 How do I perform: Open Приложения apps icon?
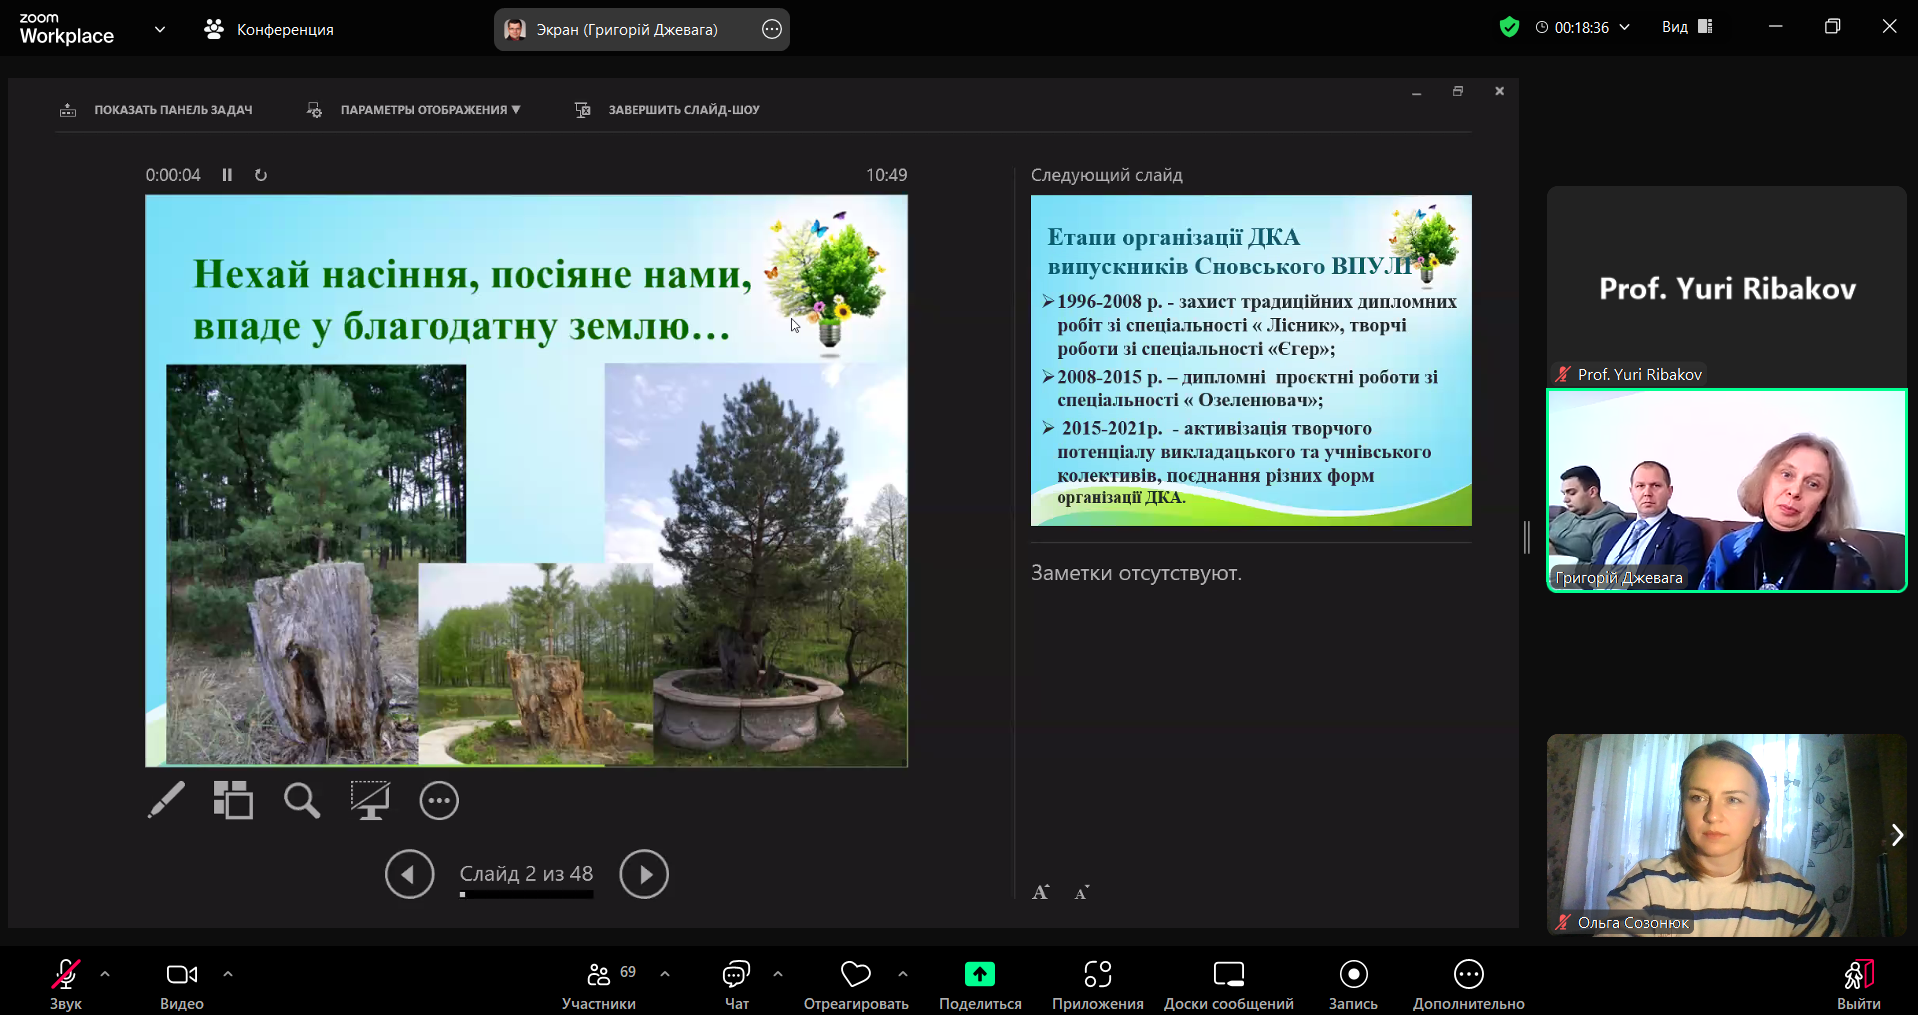[x=1098, y=974]
